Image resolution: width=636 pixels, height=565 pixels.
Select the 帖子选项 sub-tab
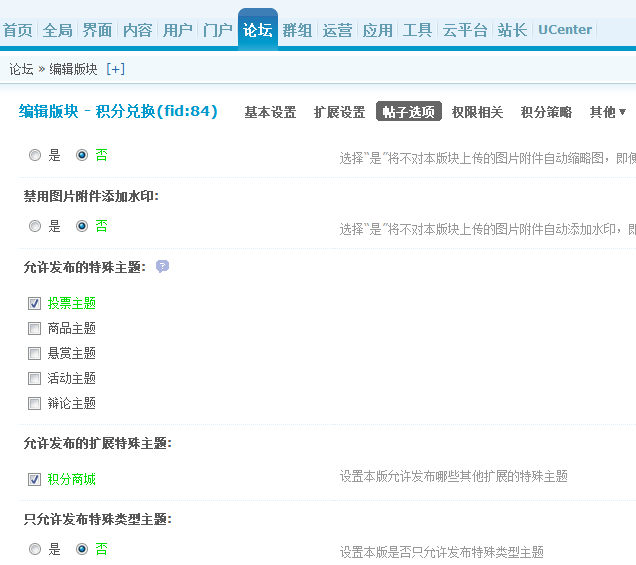click(x=408, y=111)
